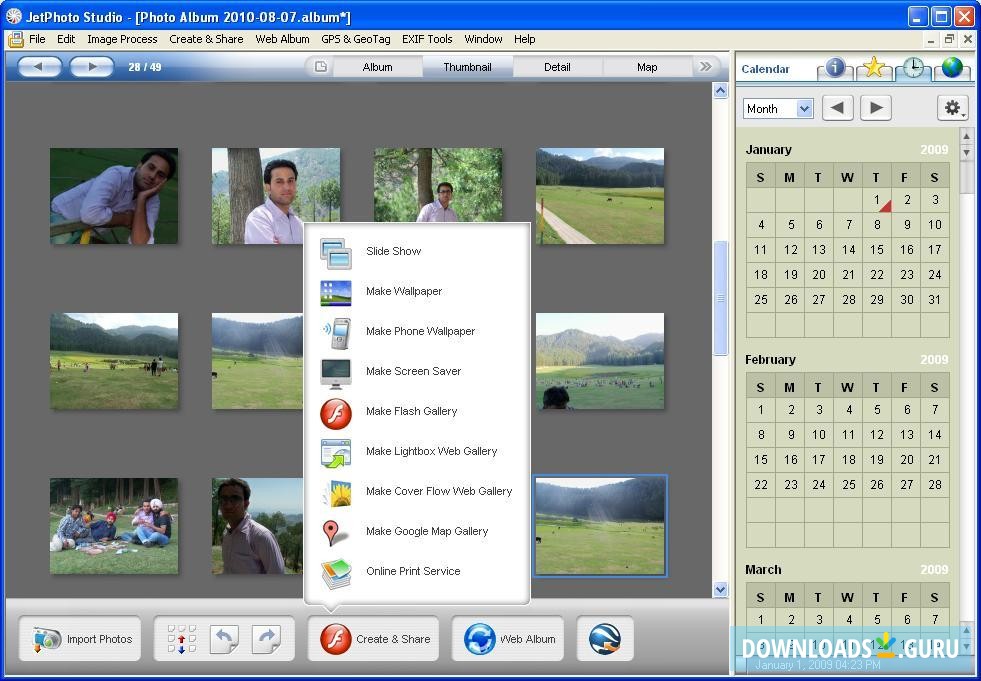
Task: Go to next calendar month
Action: [876, 108]
